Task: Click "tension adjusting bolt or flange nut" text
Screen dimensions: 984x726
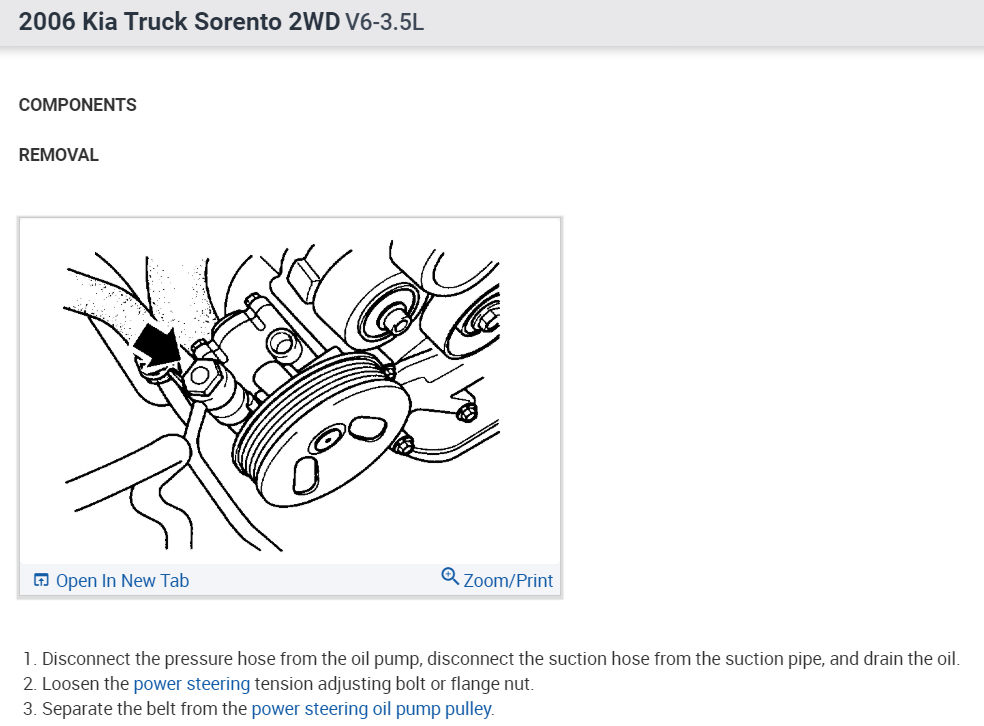Action: pos(394,683)
